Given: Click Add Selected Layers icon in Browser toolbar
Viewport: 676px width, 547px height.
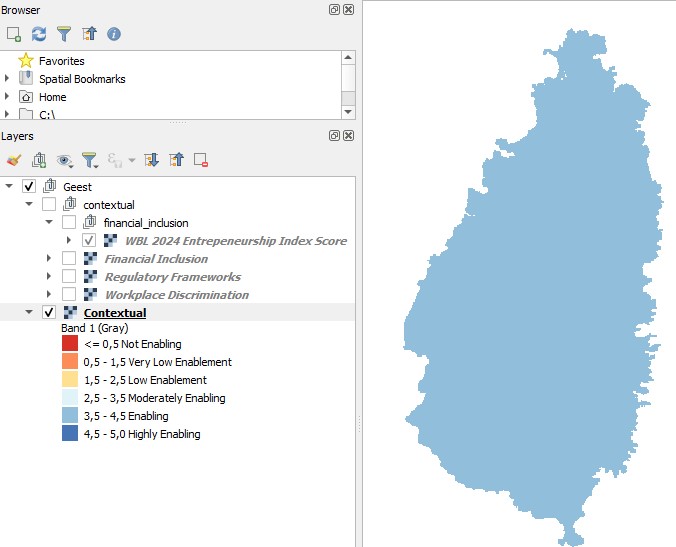Looking at the screenshot, I should 14,34.
